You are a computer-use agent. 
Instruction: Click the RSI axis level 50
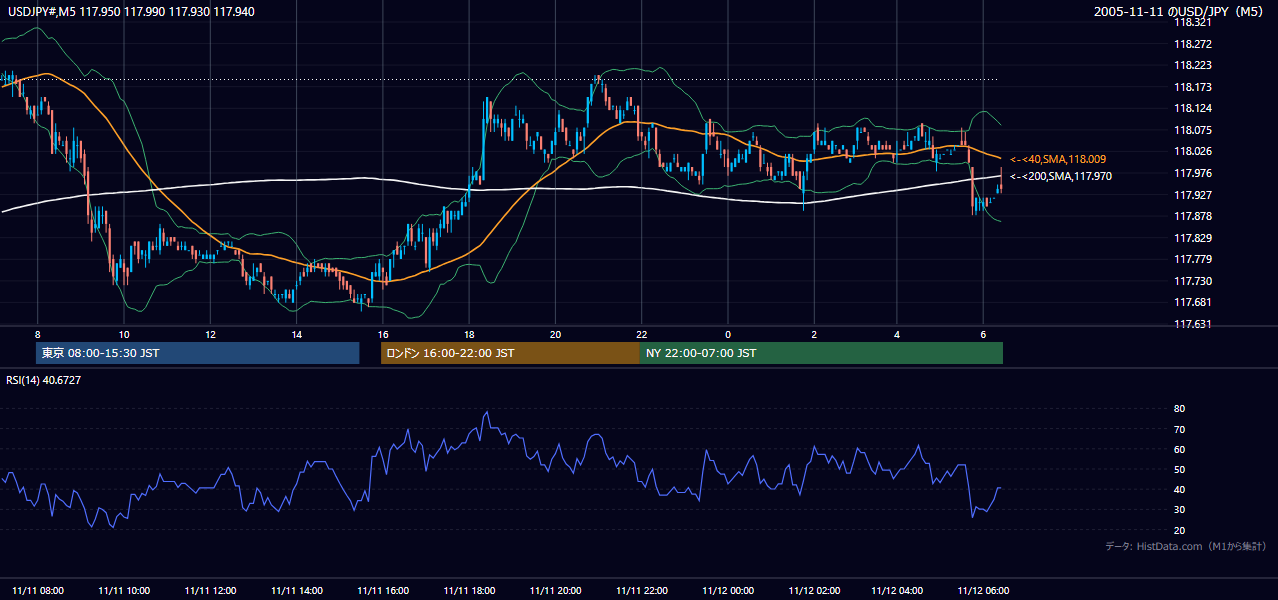[1179, 469]
